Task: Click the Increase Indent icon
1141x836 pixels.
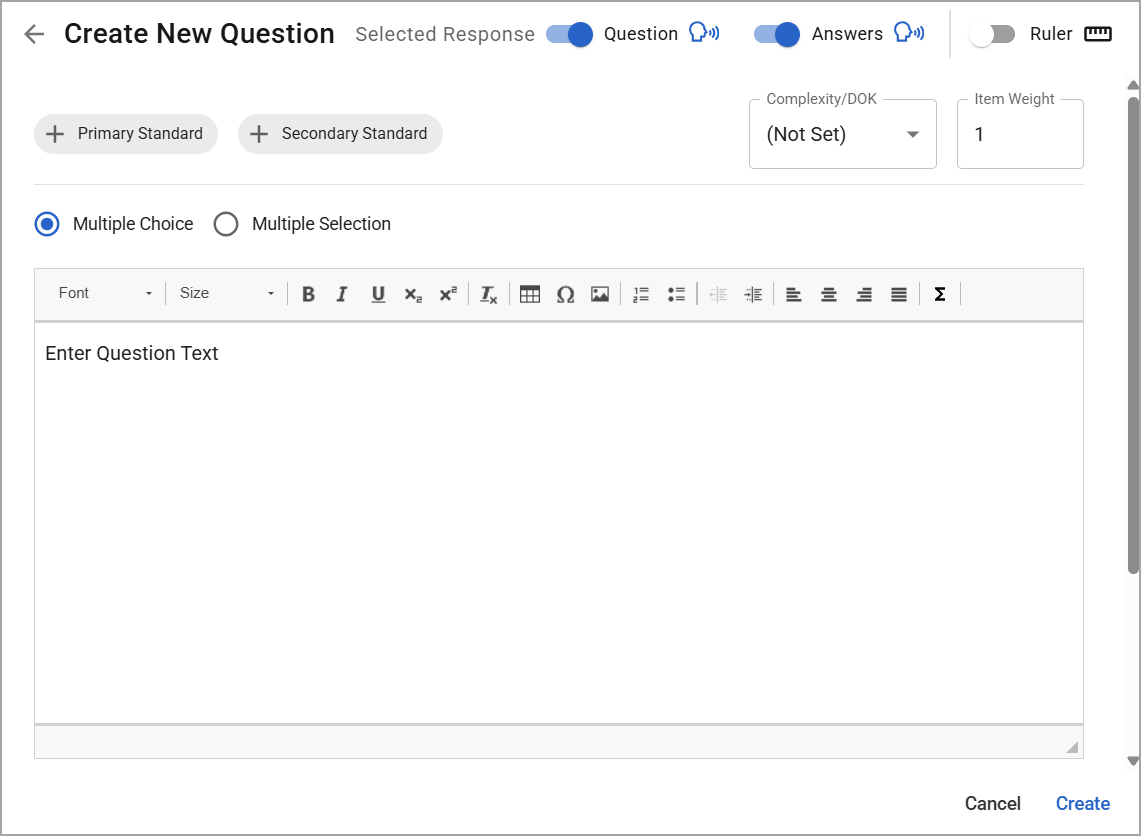Action: pos(753,294)
